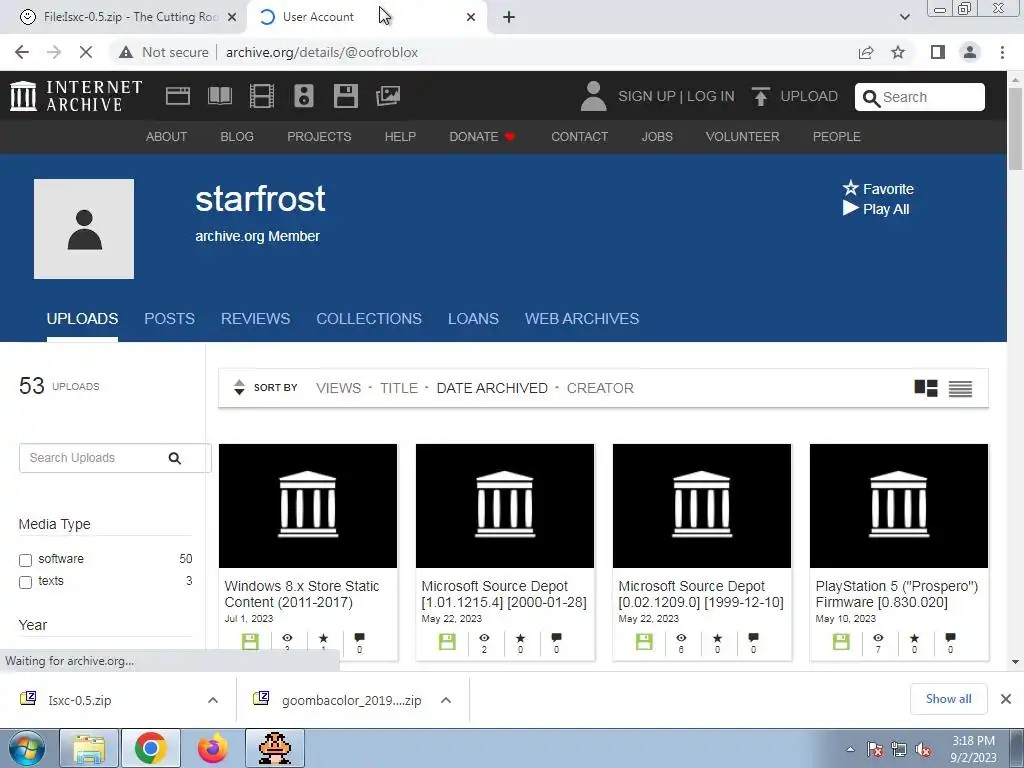Open Windows Start button
This screenshot has height=768, width=1024.
[27, 748]
